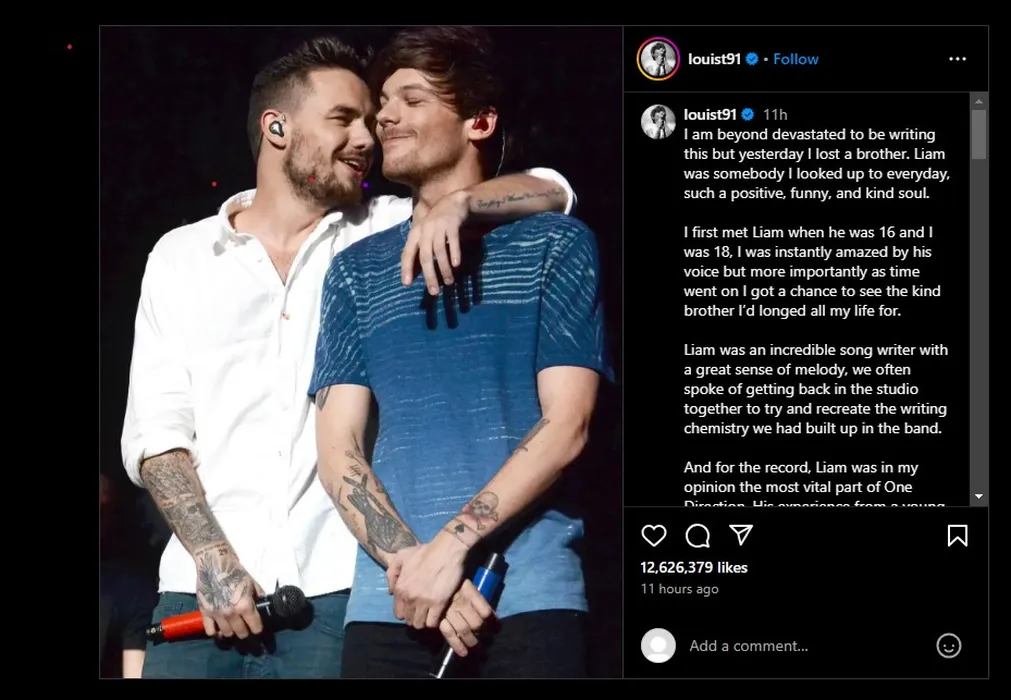This screenshot has height=700, width=1011.
Task: Click the verified badge in post header
Action: (x=752, y=59)
